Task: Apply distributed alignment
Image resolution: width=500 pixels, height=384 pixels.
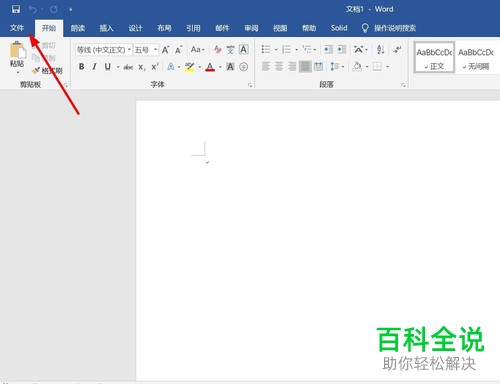Action: (x=319, y=67)
